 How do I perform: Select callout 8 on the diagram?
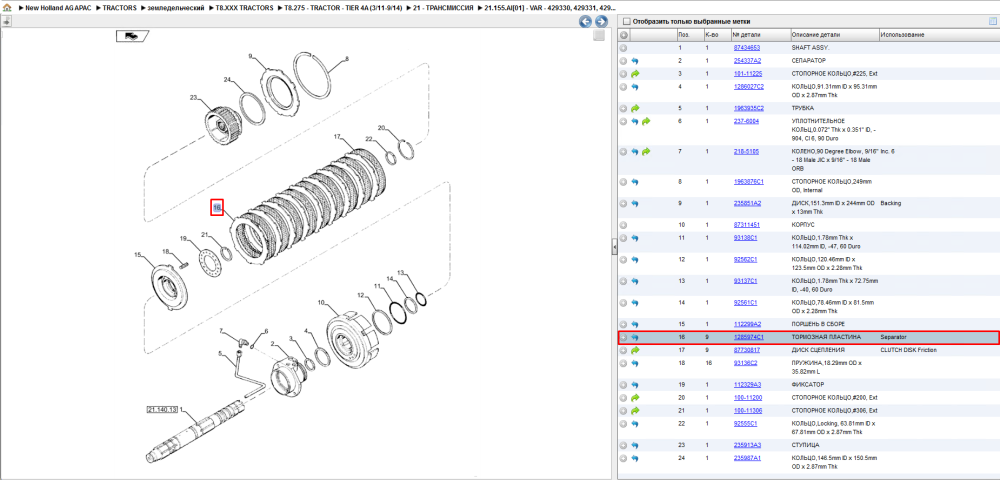pos(346,59)
